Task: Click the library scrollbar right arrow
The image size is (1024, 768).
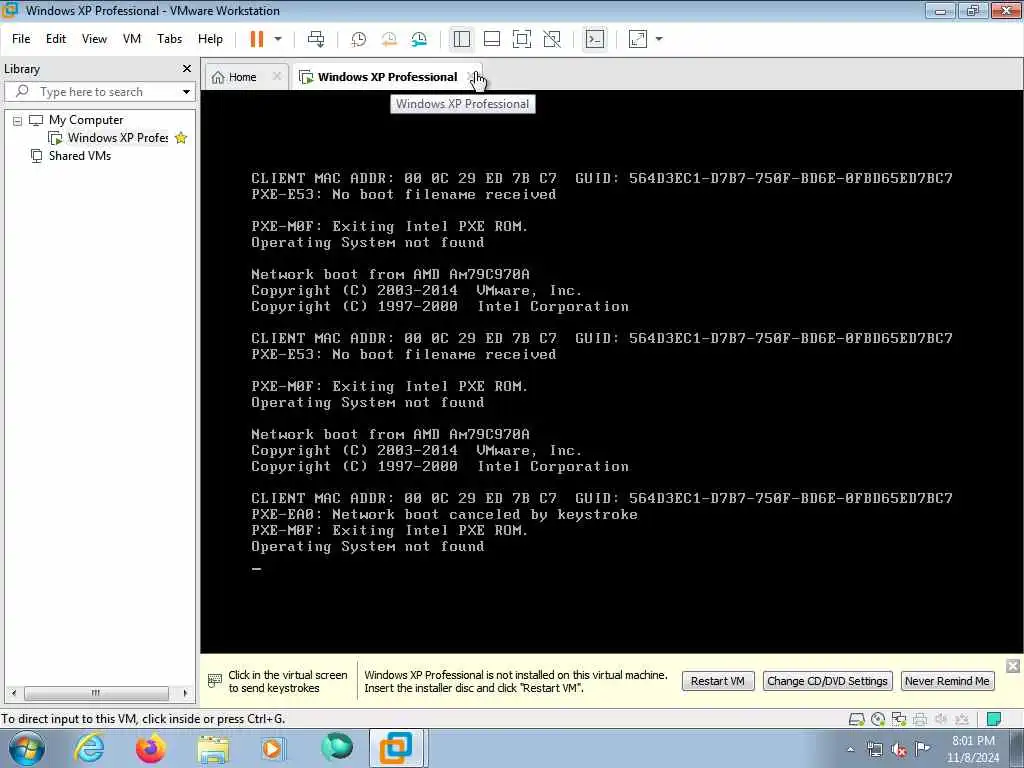Action: [x=185, y=693]
